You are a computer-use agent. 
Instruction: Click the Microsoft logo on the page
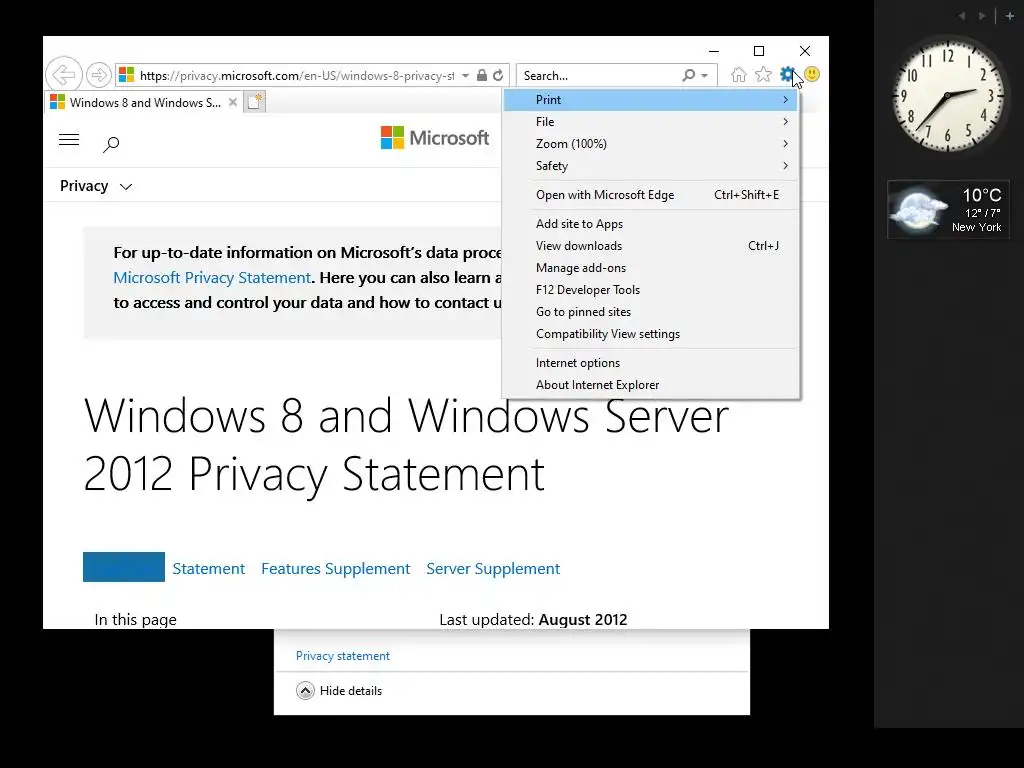435,138
